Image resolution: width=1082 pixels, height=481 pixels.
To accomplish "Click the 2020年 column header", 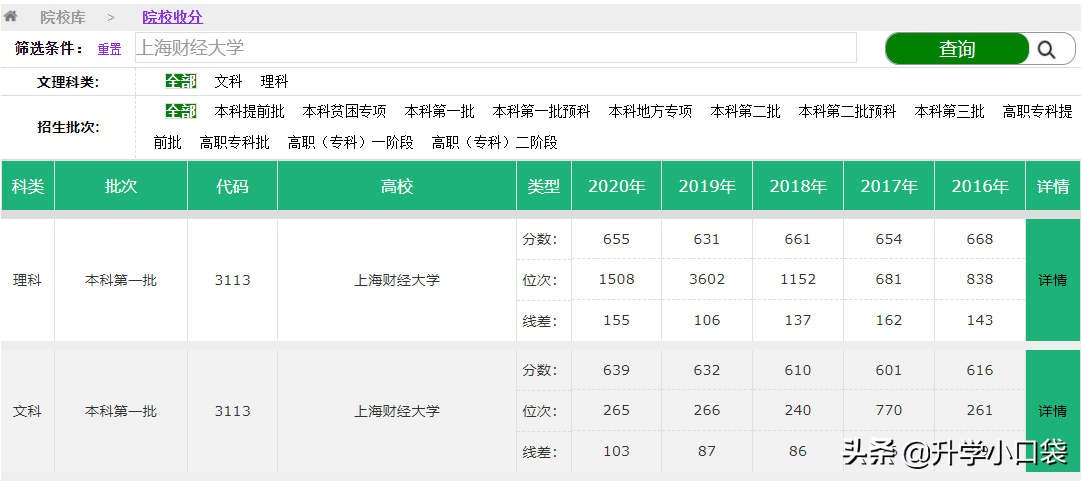I will (x=616, y=186).
